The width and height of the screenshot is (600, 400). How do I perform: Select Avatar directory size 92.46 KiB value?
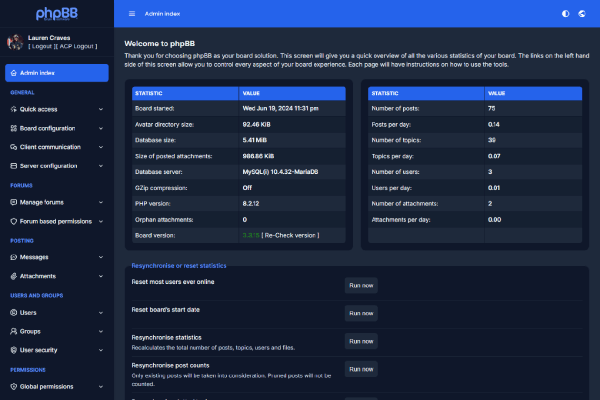pos(256,124)
